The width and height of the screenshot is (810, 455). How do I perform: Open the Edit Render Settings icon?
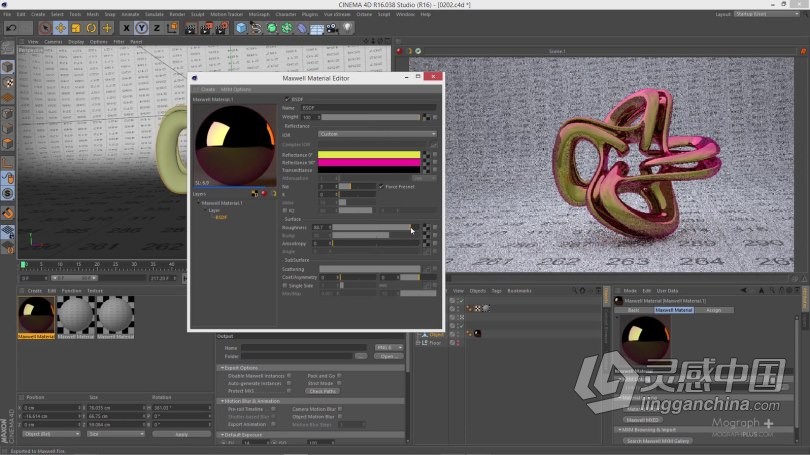coord(221,28)
